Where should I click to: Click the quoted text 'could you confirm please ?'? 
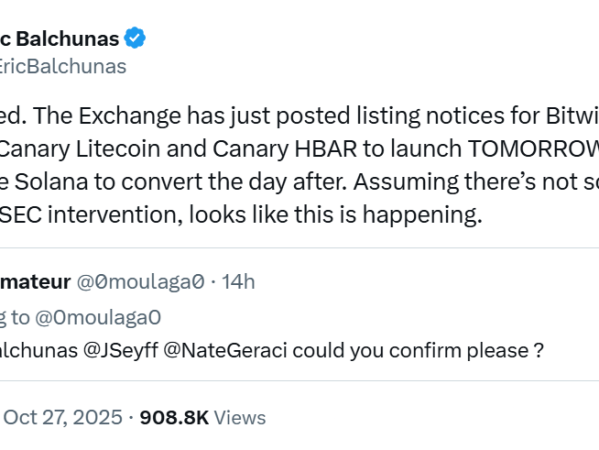coord(418,351)
